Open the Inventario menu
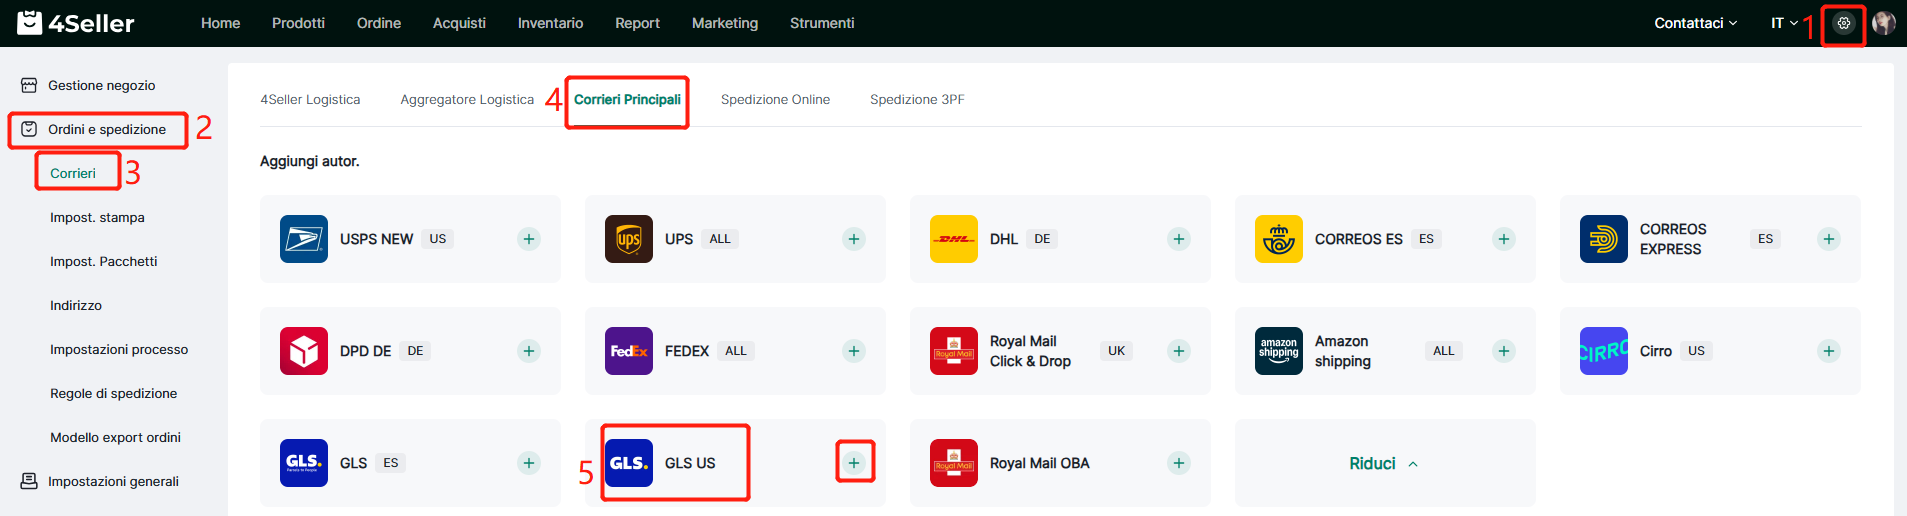Image resolution: width=1907 pixels, height=516 pixels. pos(550,23)
